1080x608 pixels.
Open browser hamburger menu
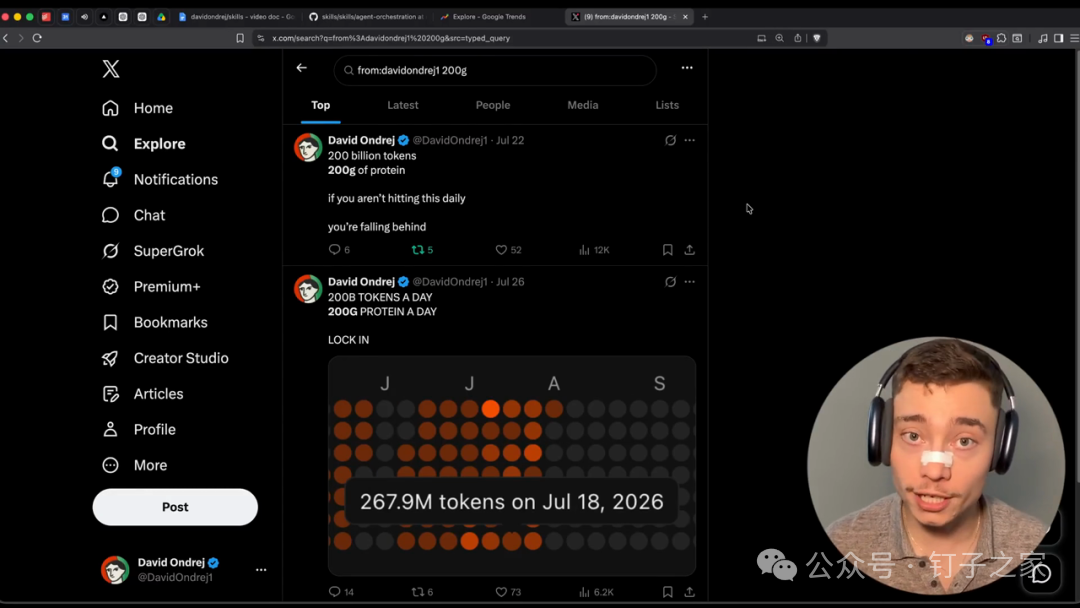(1074, 38)
